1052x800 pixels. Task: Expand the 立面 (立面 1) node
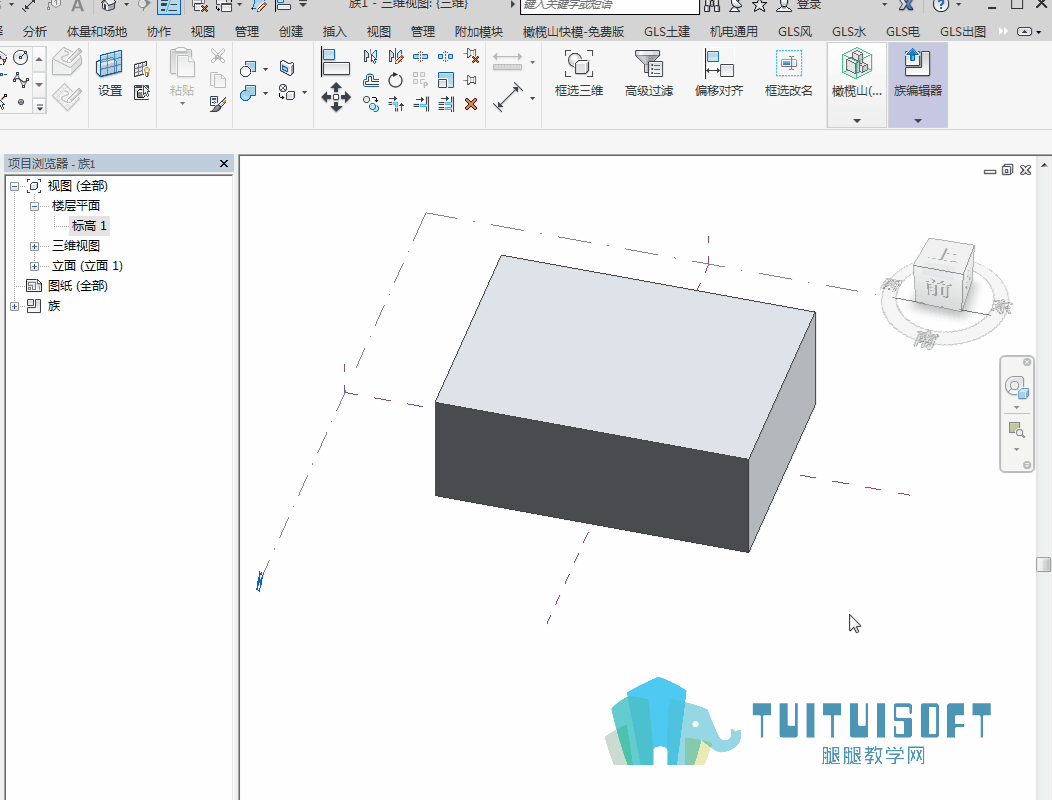(34, 266)
